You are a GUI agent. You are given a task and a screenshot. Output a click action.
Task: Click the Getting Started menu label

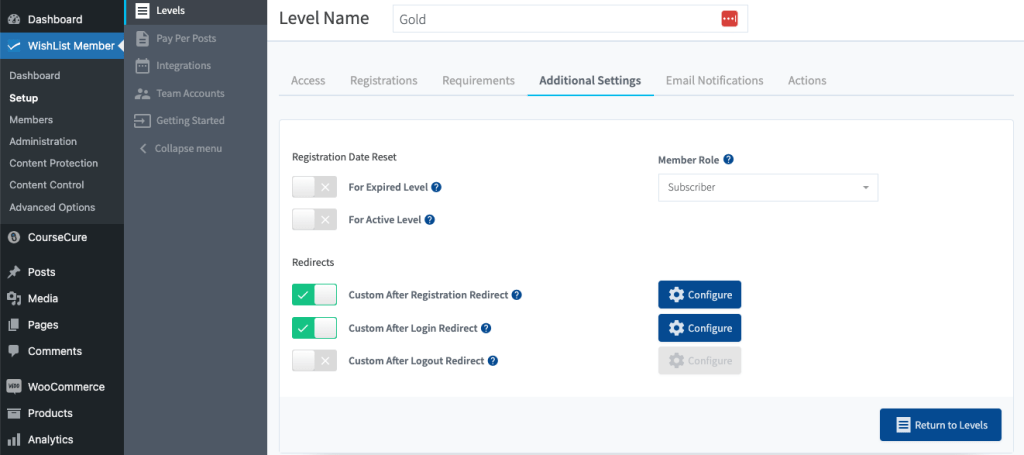click(190, 121)
